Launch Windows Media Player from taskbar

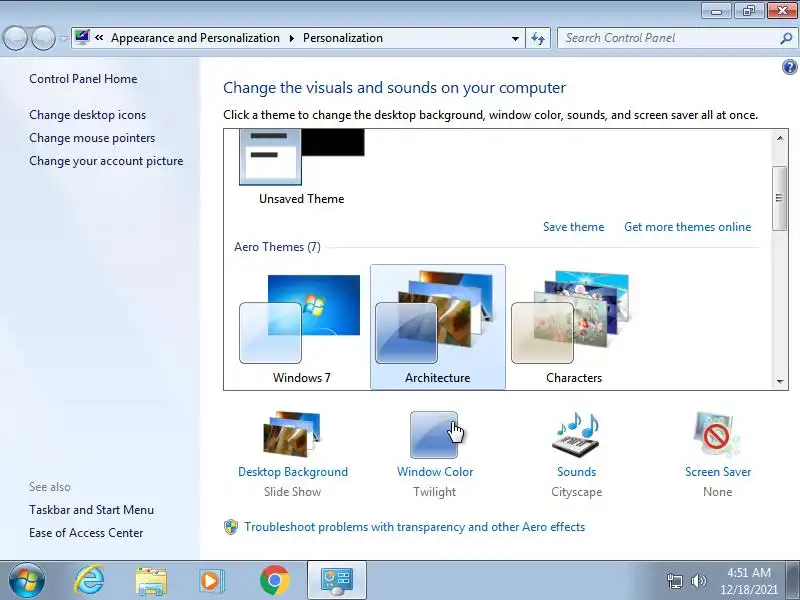[210, 581]
